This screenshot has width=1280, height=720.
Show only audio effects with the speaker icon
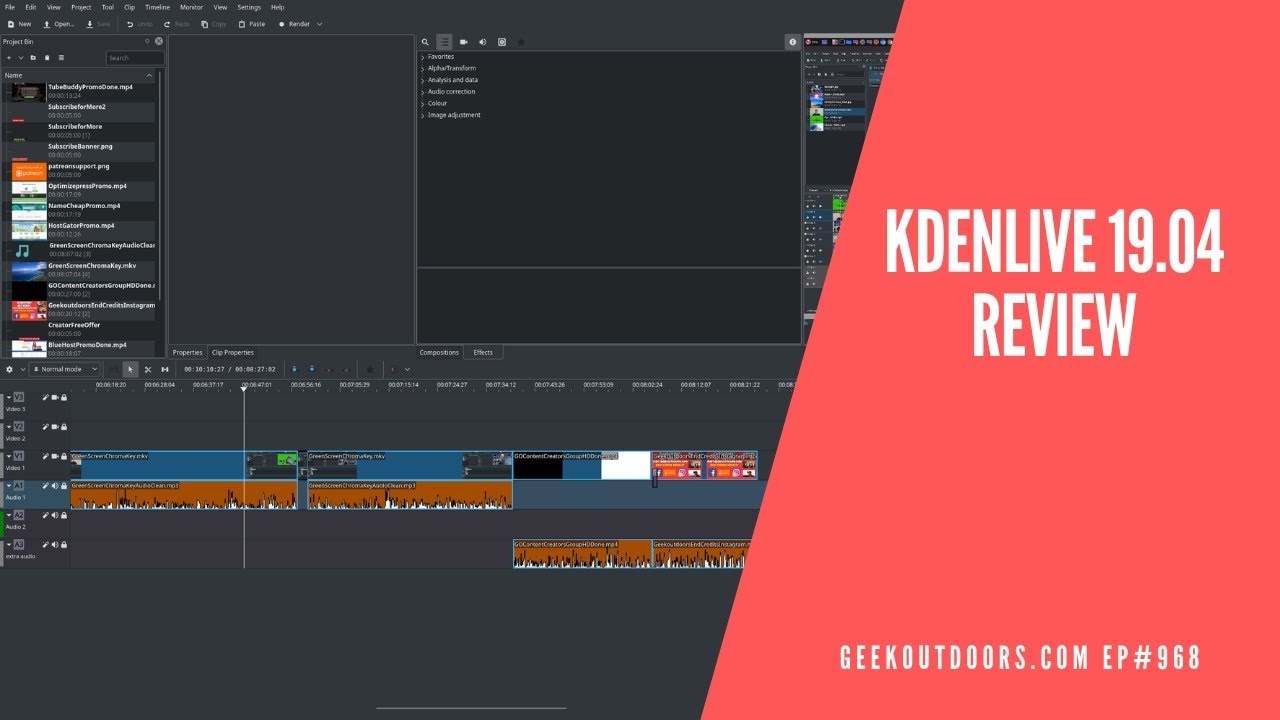[x=482, y=42]
